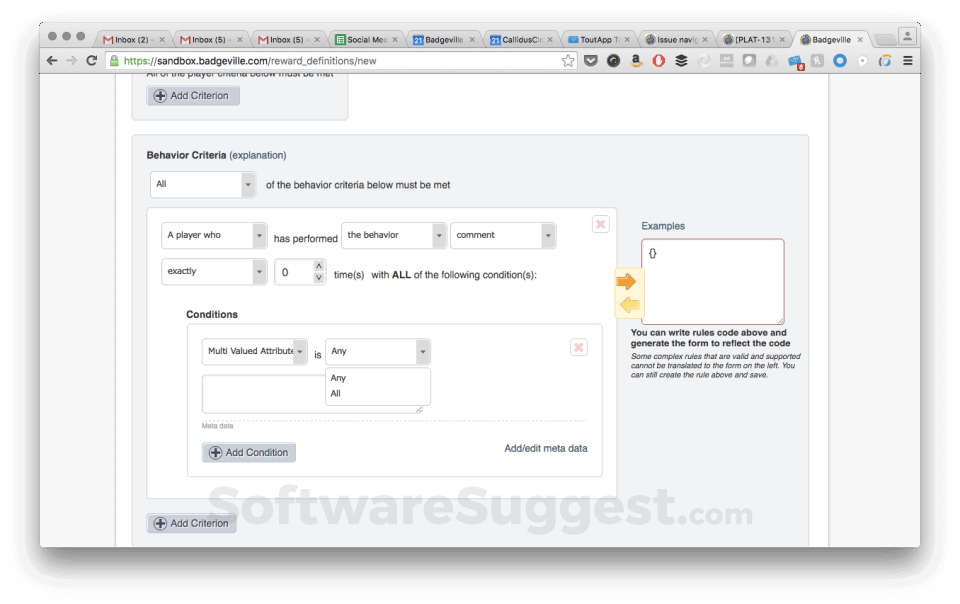
Task: Bookmark this page with the star icon
Action: [568, 61]
